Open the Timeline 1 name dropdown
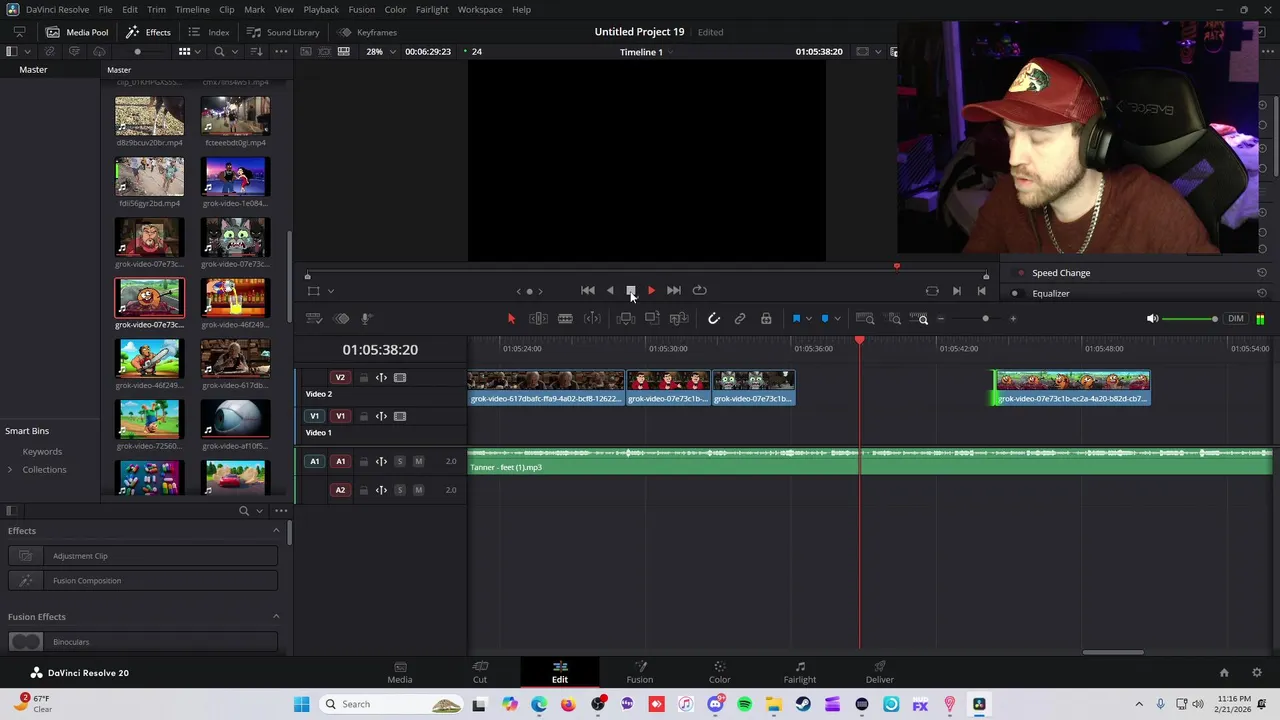The image size is (1280, 720). pyautogui.click(x=646, y=52)
